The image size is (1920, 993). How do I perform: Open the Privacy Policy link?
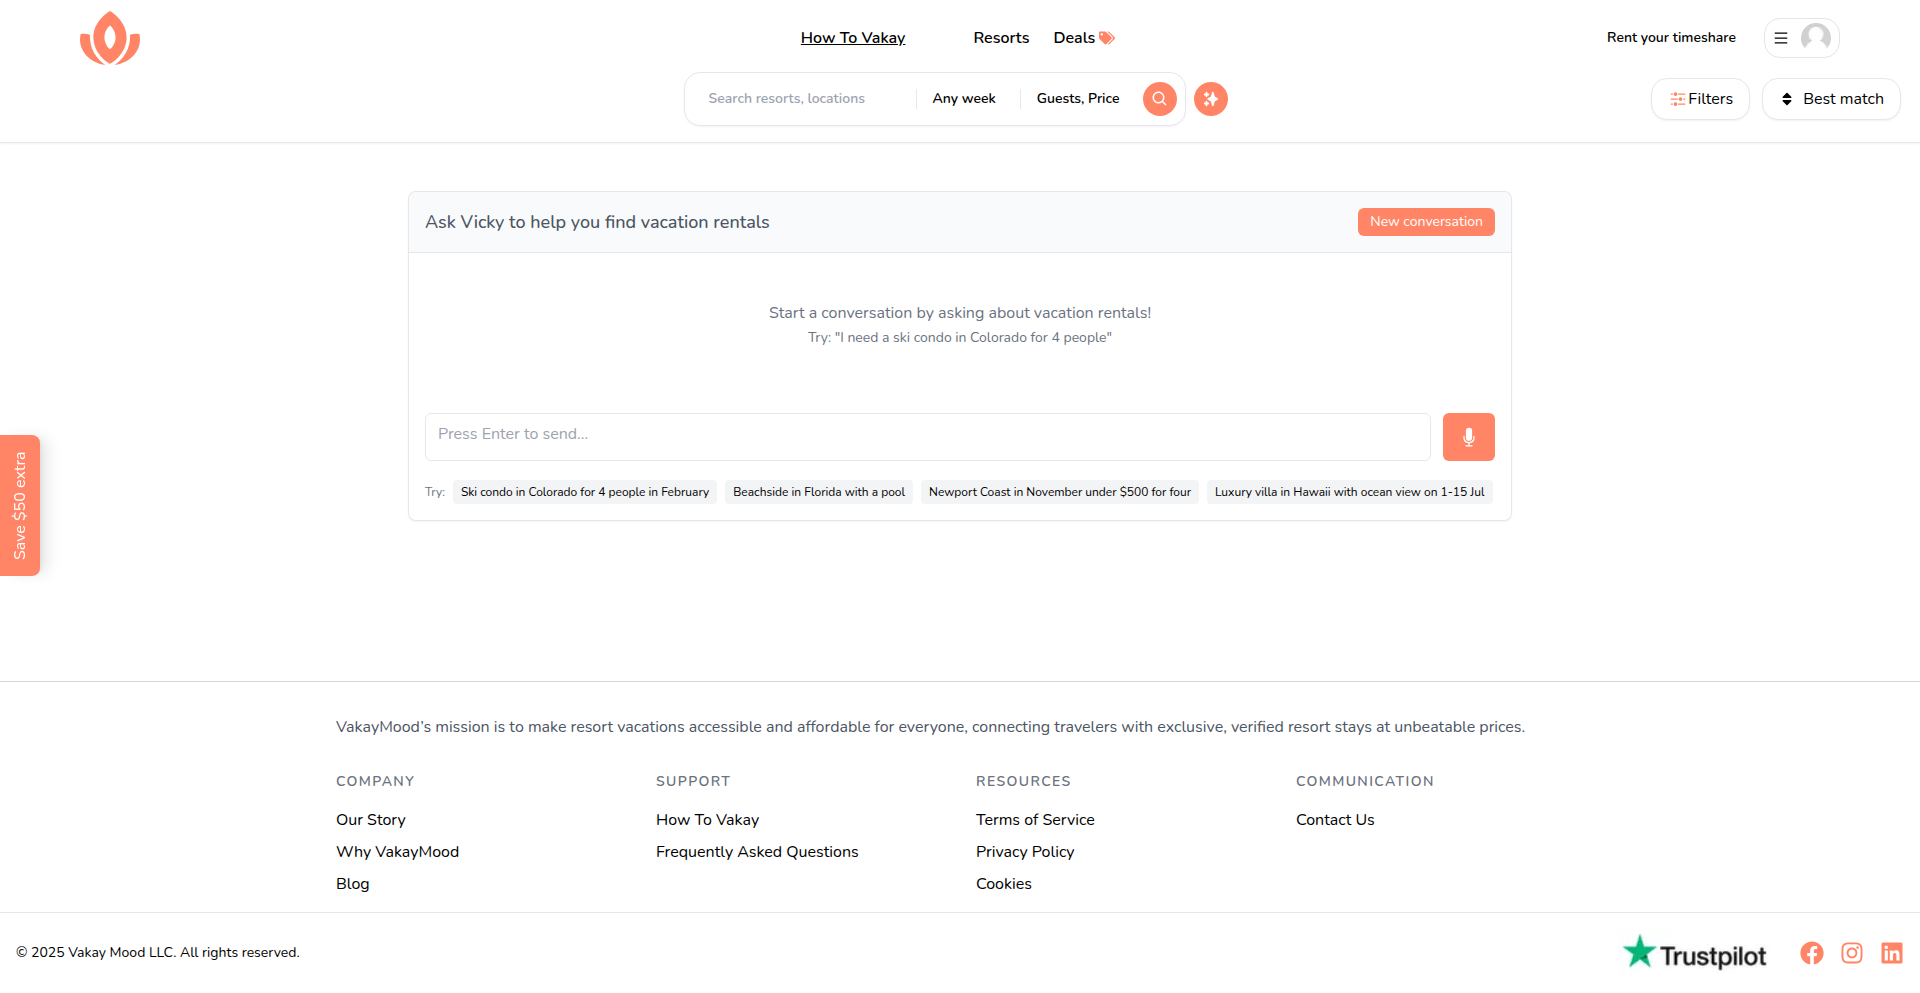point(1025,852)
